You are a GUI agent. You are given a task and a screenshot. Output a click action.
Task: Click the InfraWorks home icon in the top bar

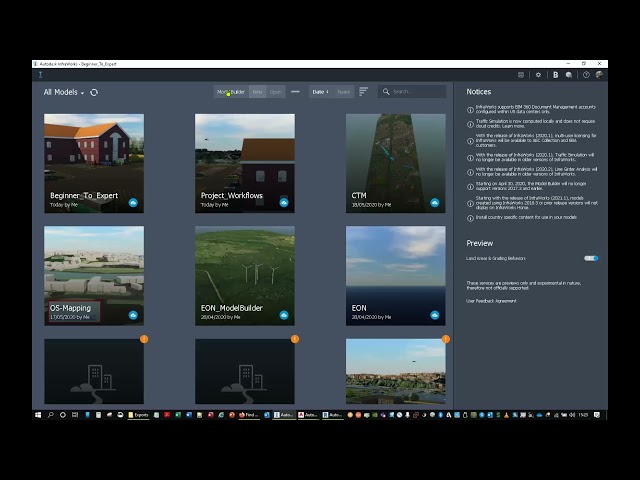pos(40,75)
